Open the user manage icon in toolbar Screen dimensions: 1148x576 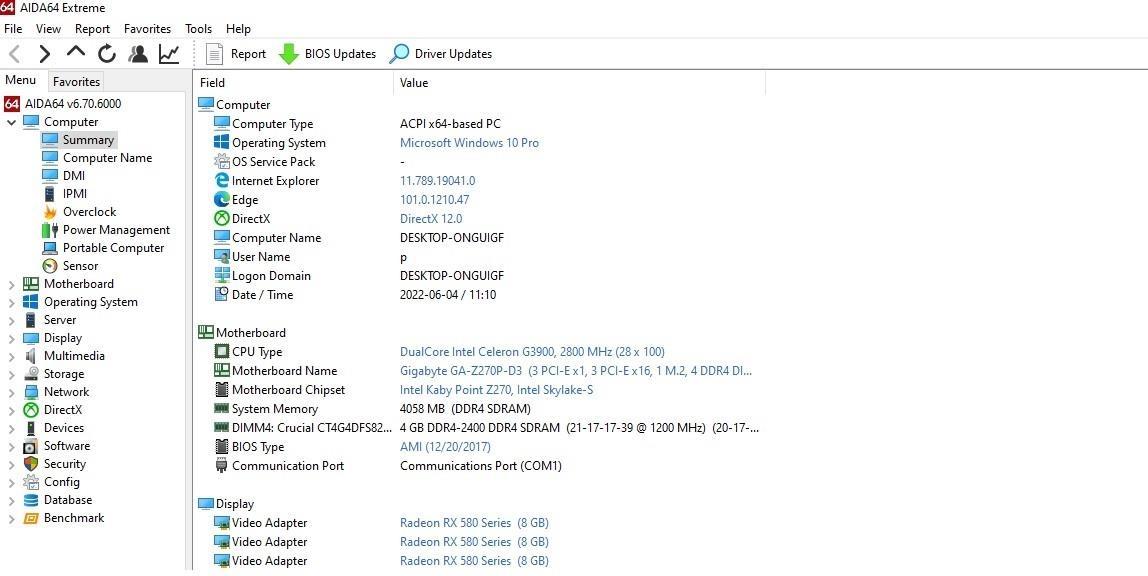pyautogui.click(x=138, y=53)
